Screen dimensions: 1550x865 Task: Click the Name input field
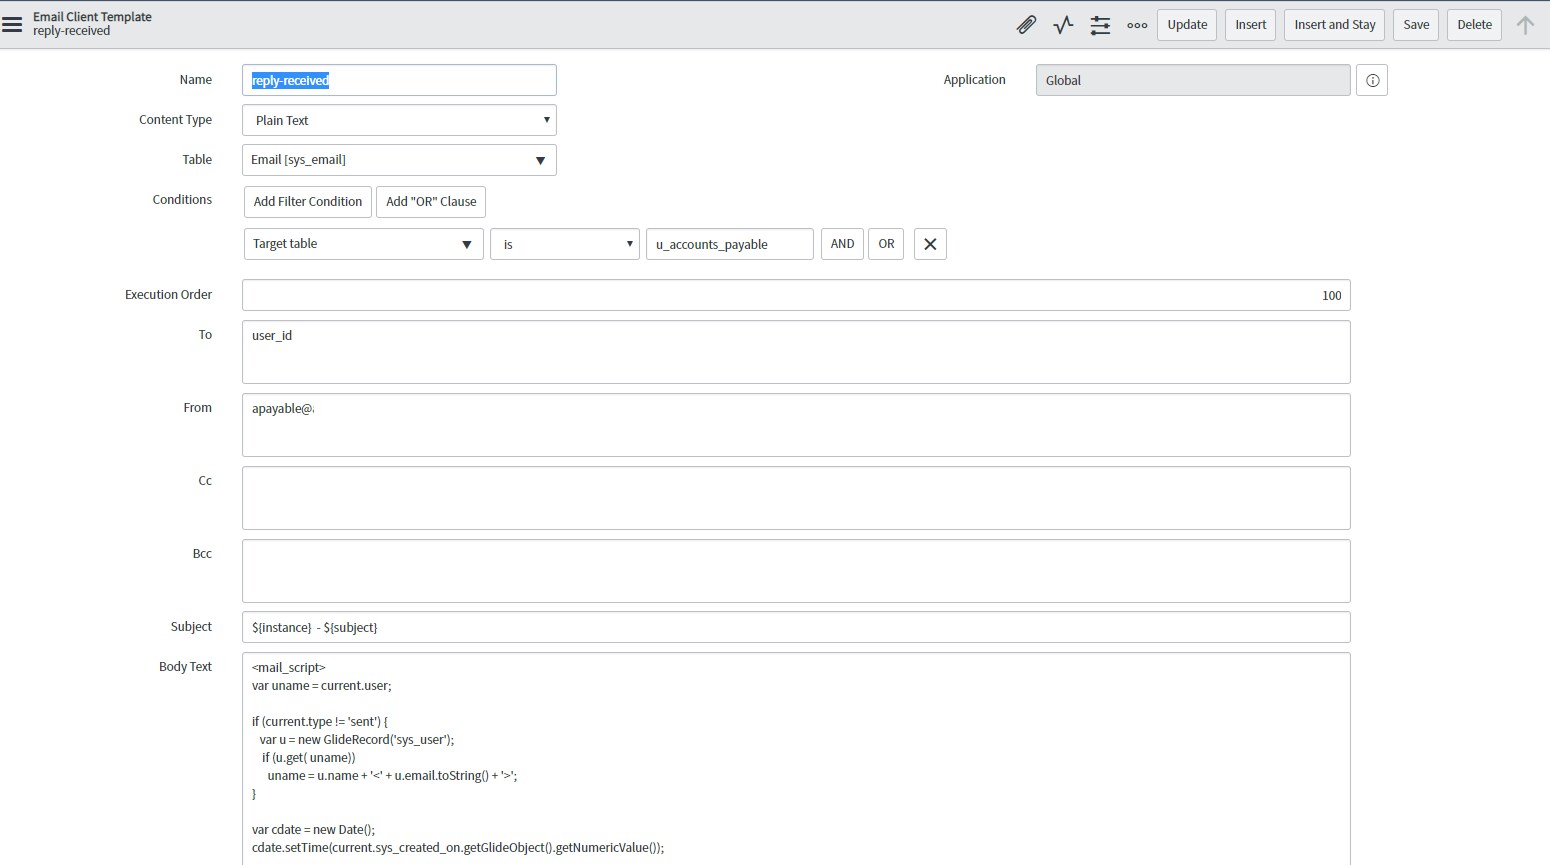tap(399, 80)
